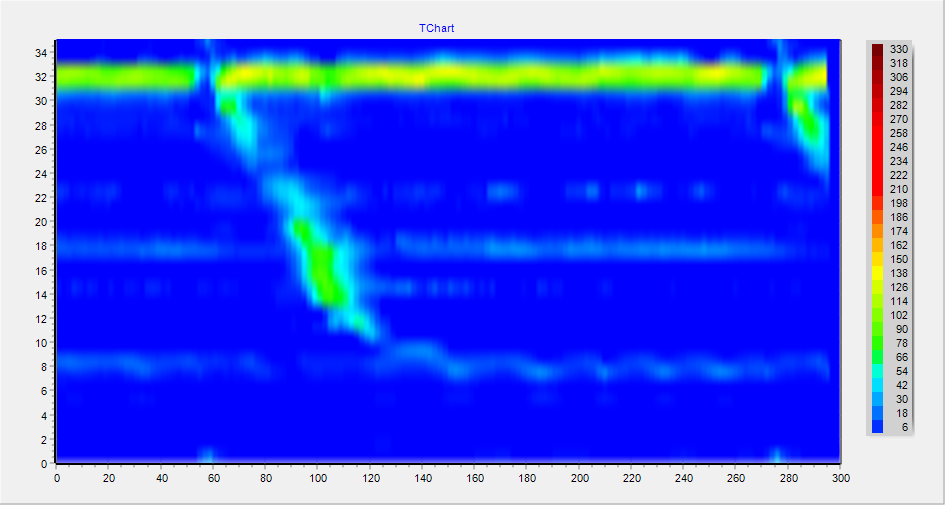Click legend value 114
The image size is (945, 505).
point(899,301)
